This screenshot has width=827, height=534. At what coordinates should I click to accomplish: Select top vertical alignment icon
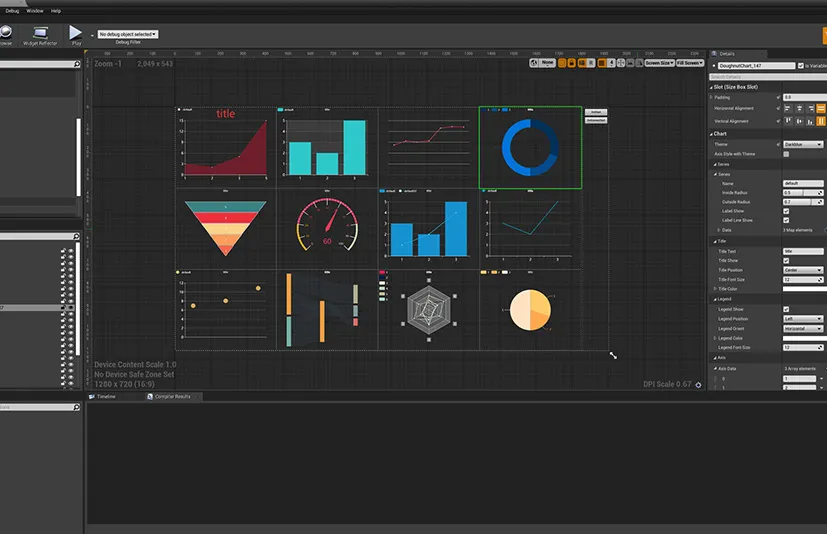coord(788,121)
